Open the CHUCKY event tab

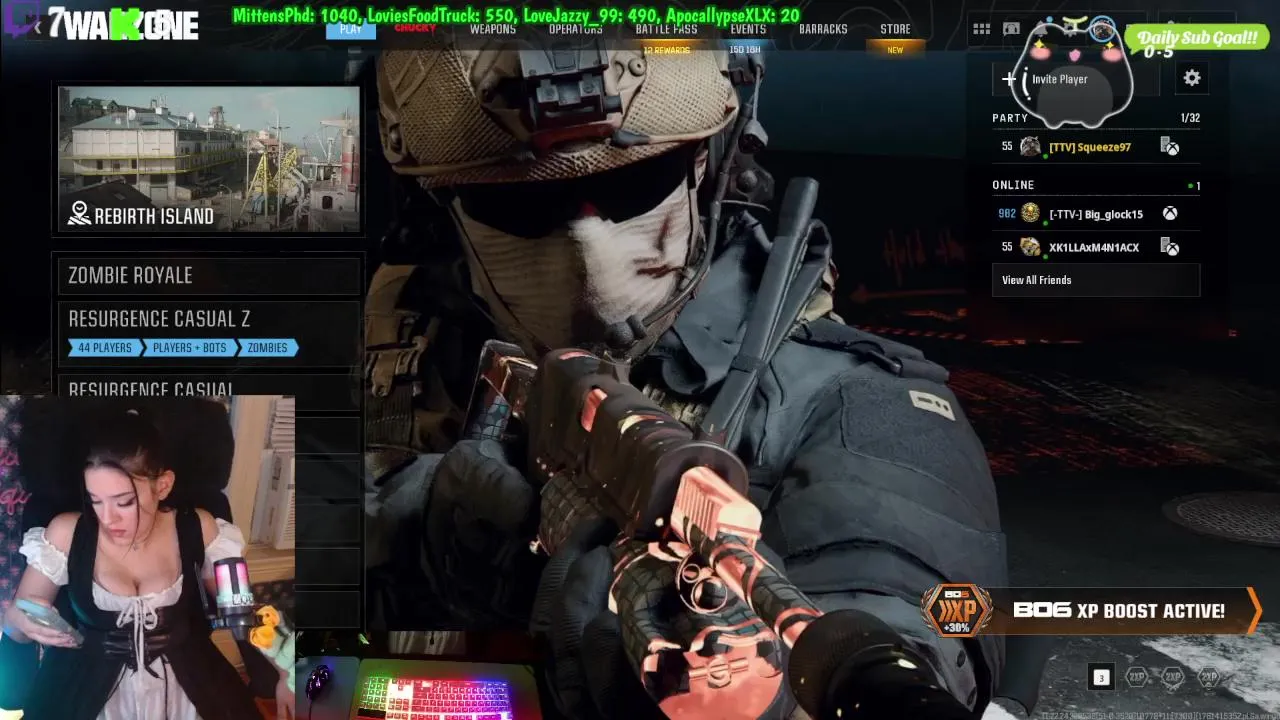pyautogui.click(x=416, y=28)
